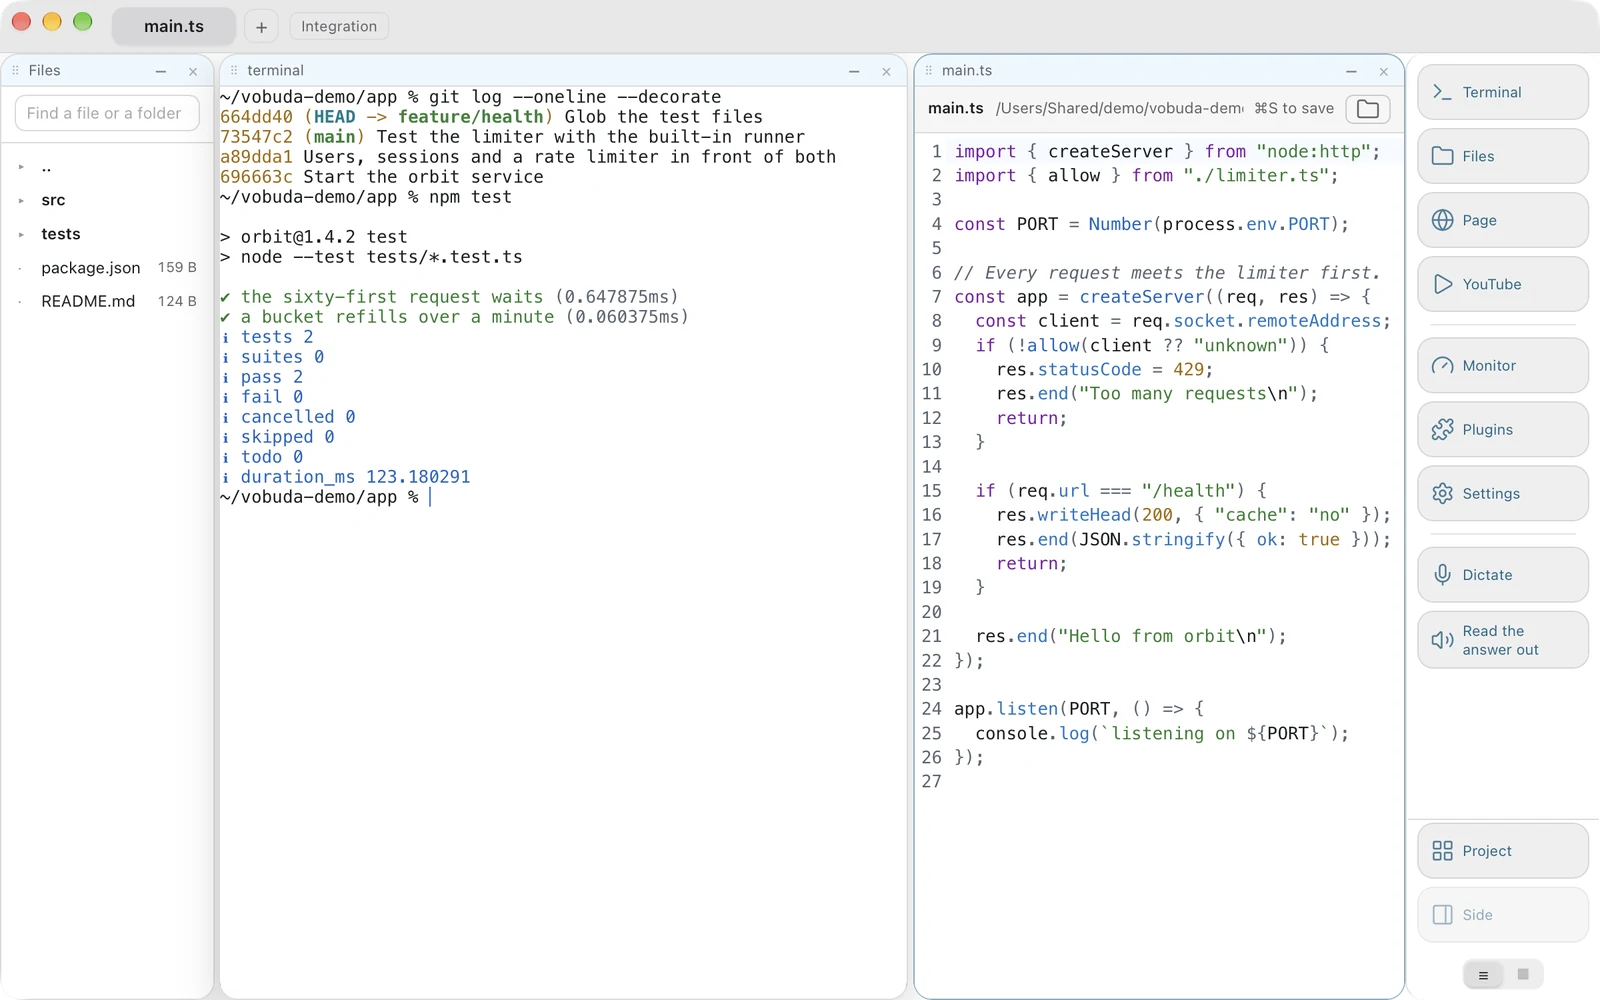Switch to the Project layout
This screenshot has height=1000, width=1600.
(x=1502, y=851)
